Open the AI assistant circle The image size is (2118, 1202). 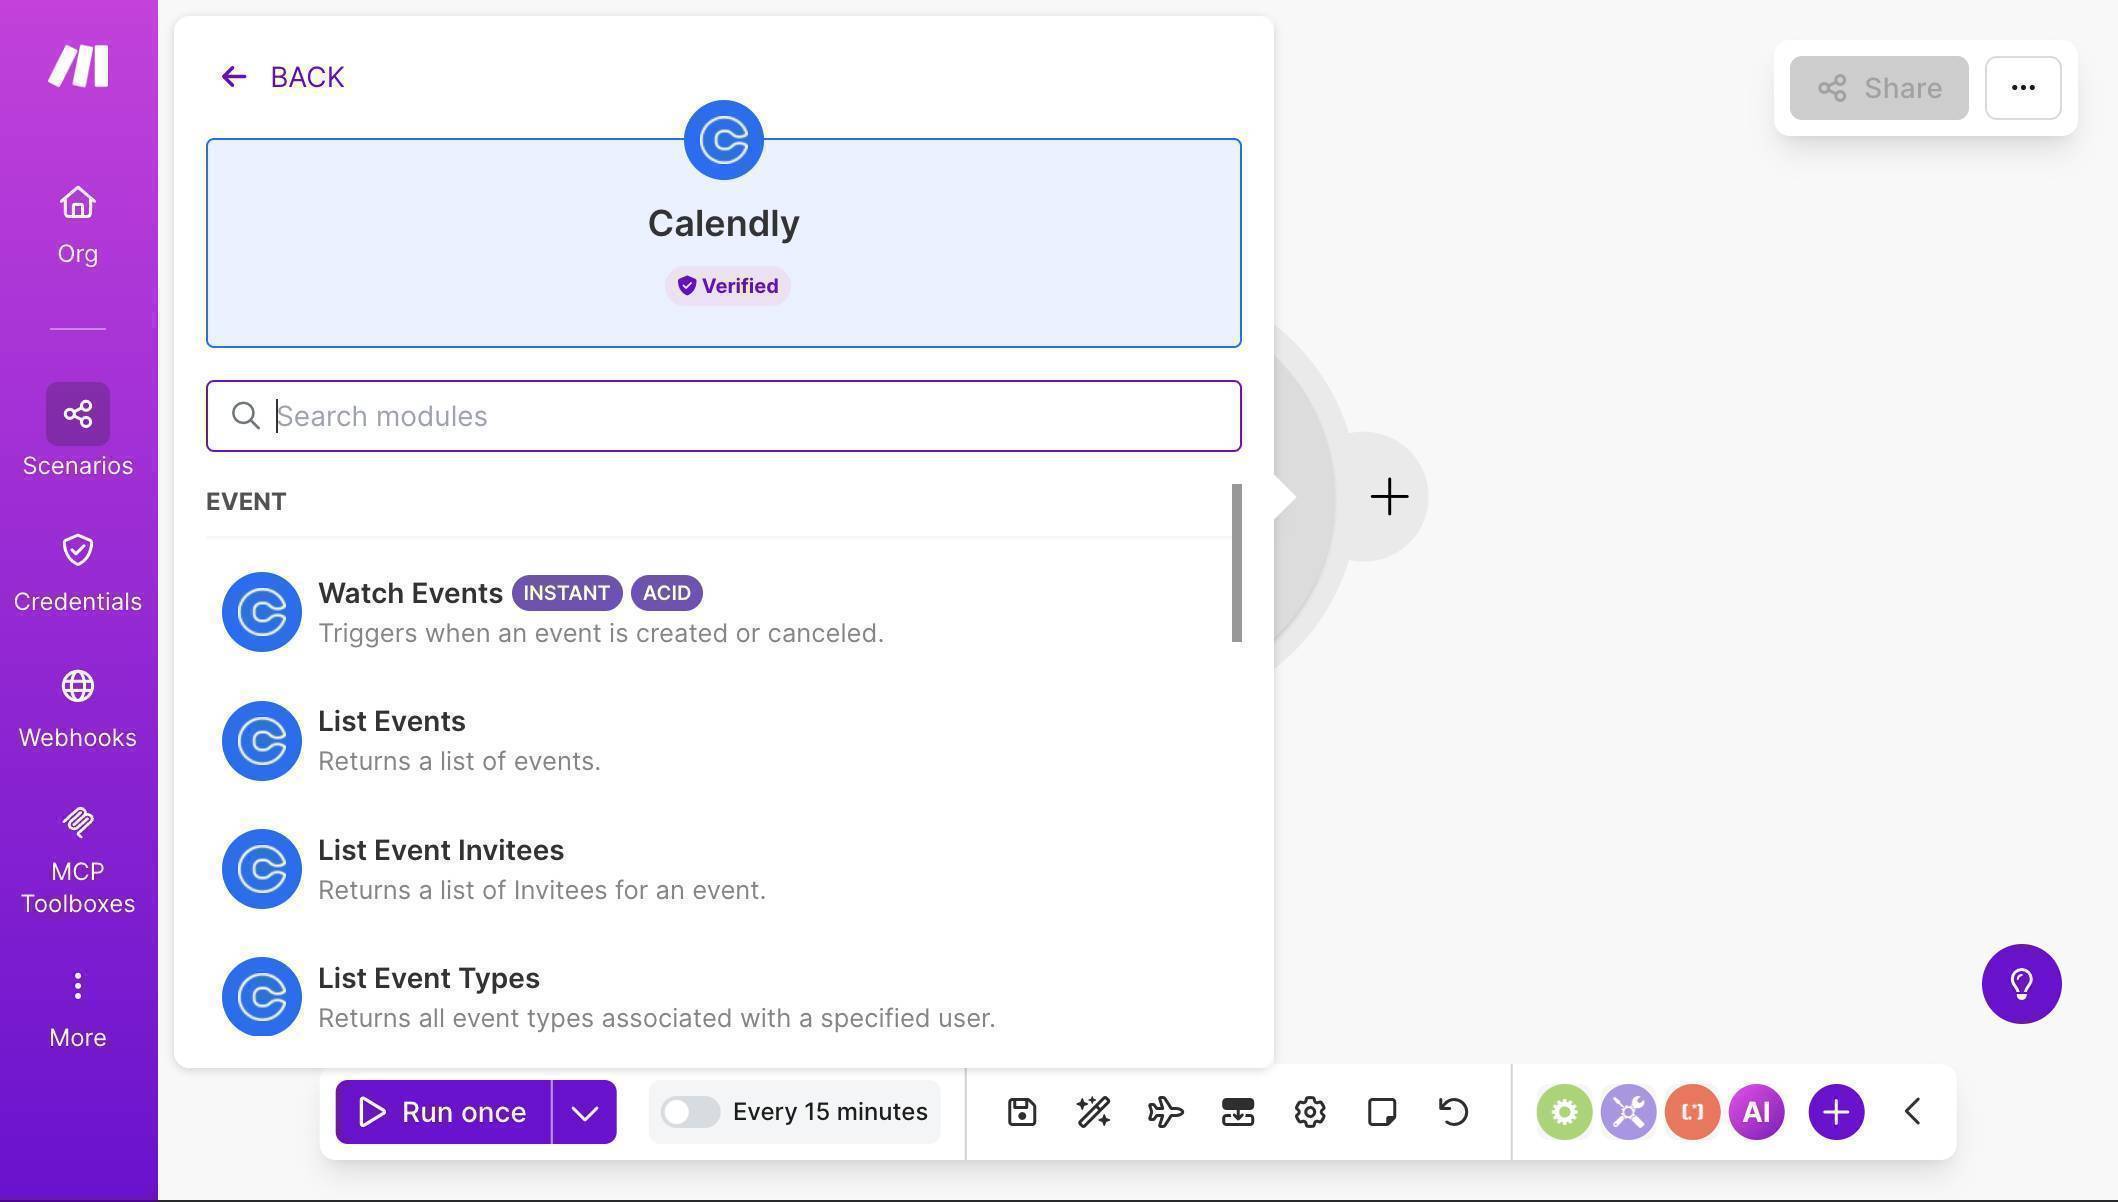tap(1757, 1111)
